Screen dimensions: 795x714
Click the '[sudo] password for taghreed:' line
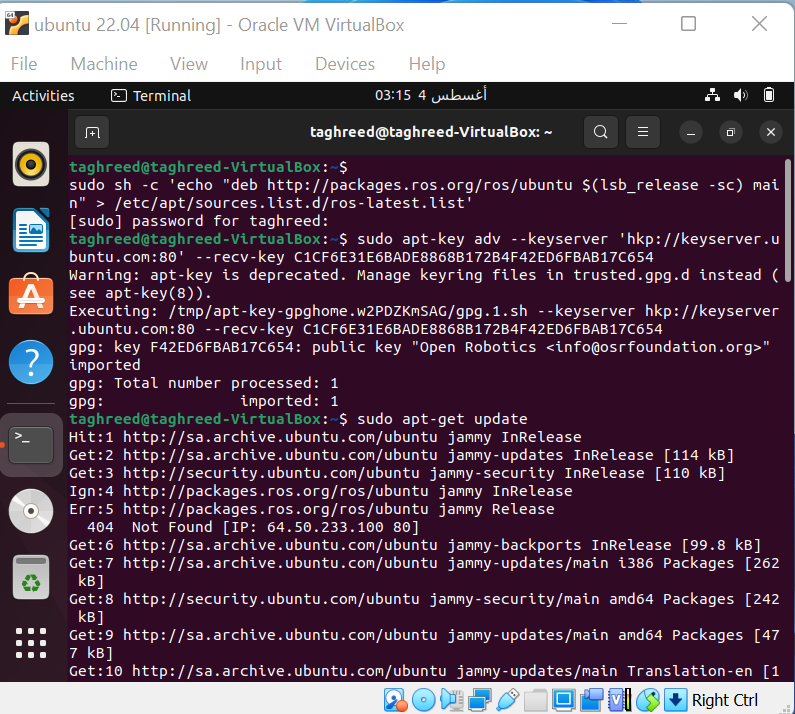199,221
